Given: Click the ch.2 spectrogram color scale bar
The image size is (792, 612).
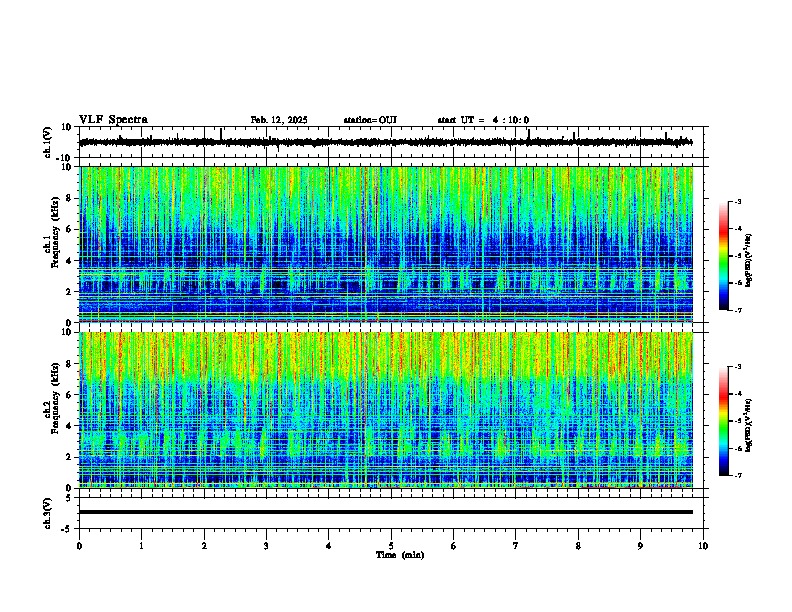Looking at the screenshot, I should (724, 421).
